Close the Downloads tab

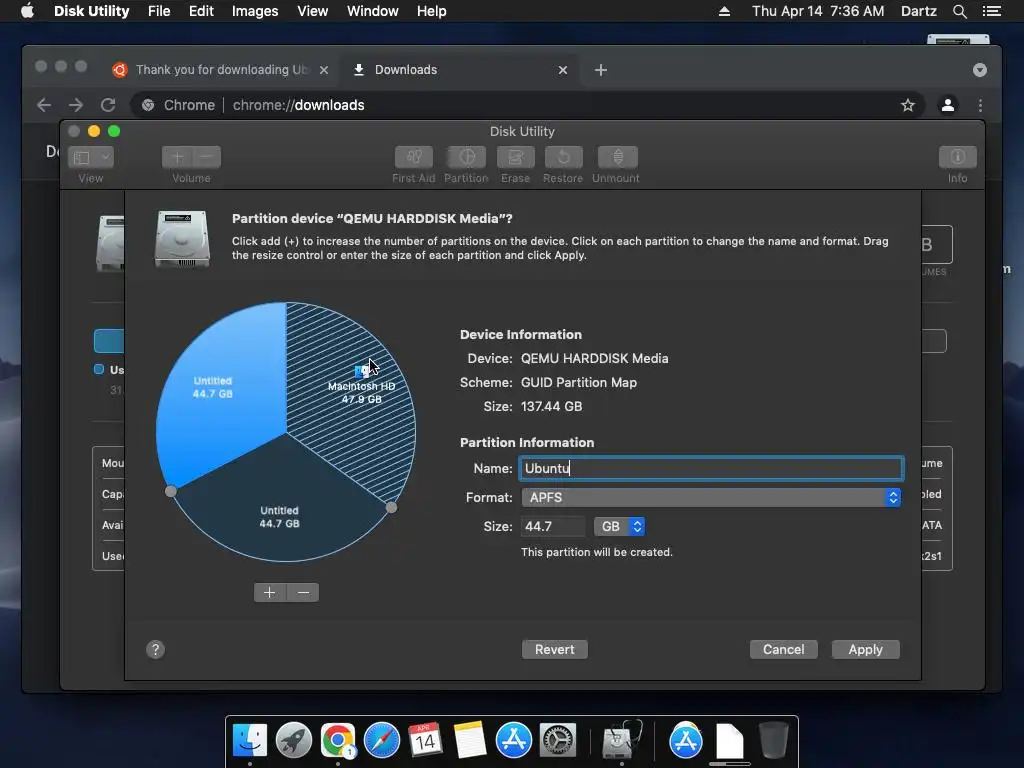pos(562,70)
